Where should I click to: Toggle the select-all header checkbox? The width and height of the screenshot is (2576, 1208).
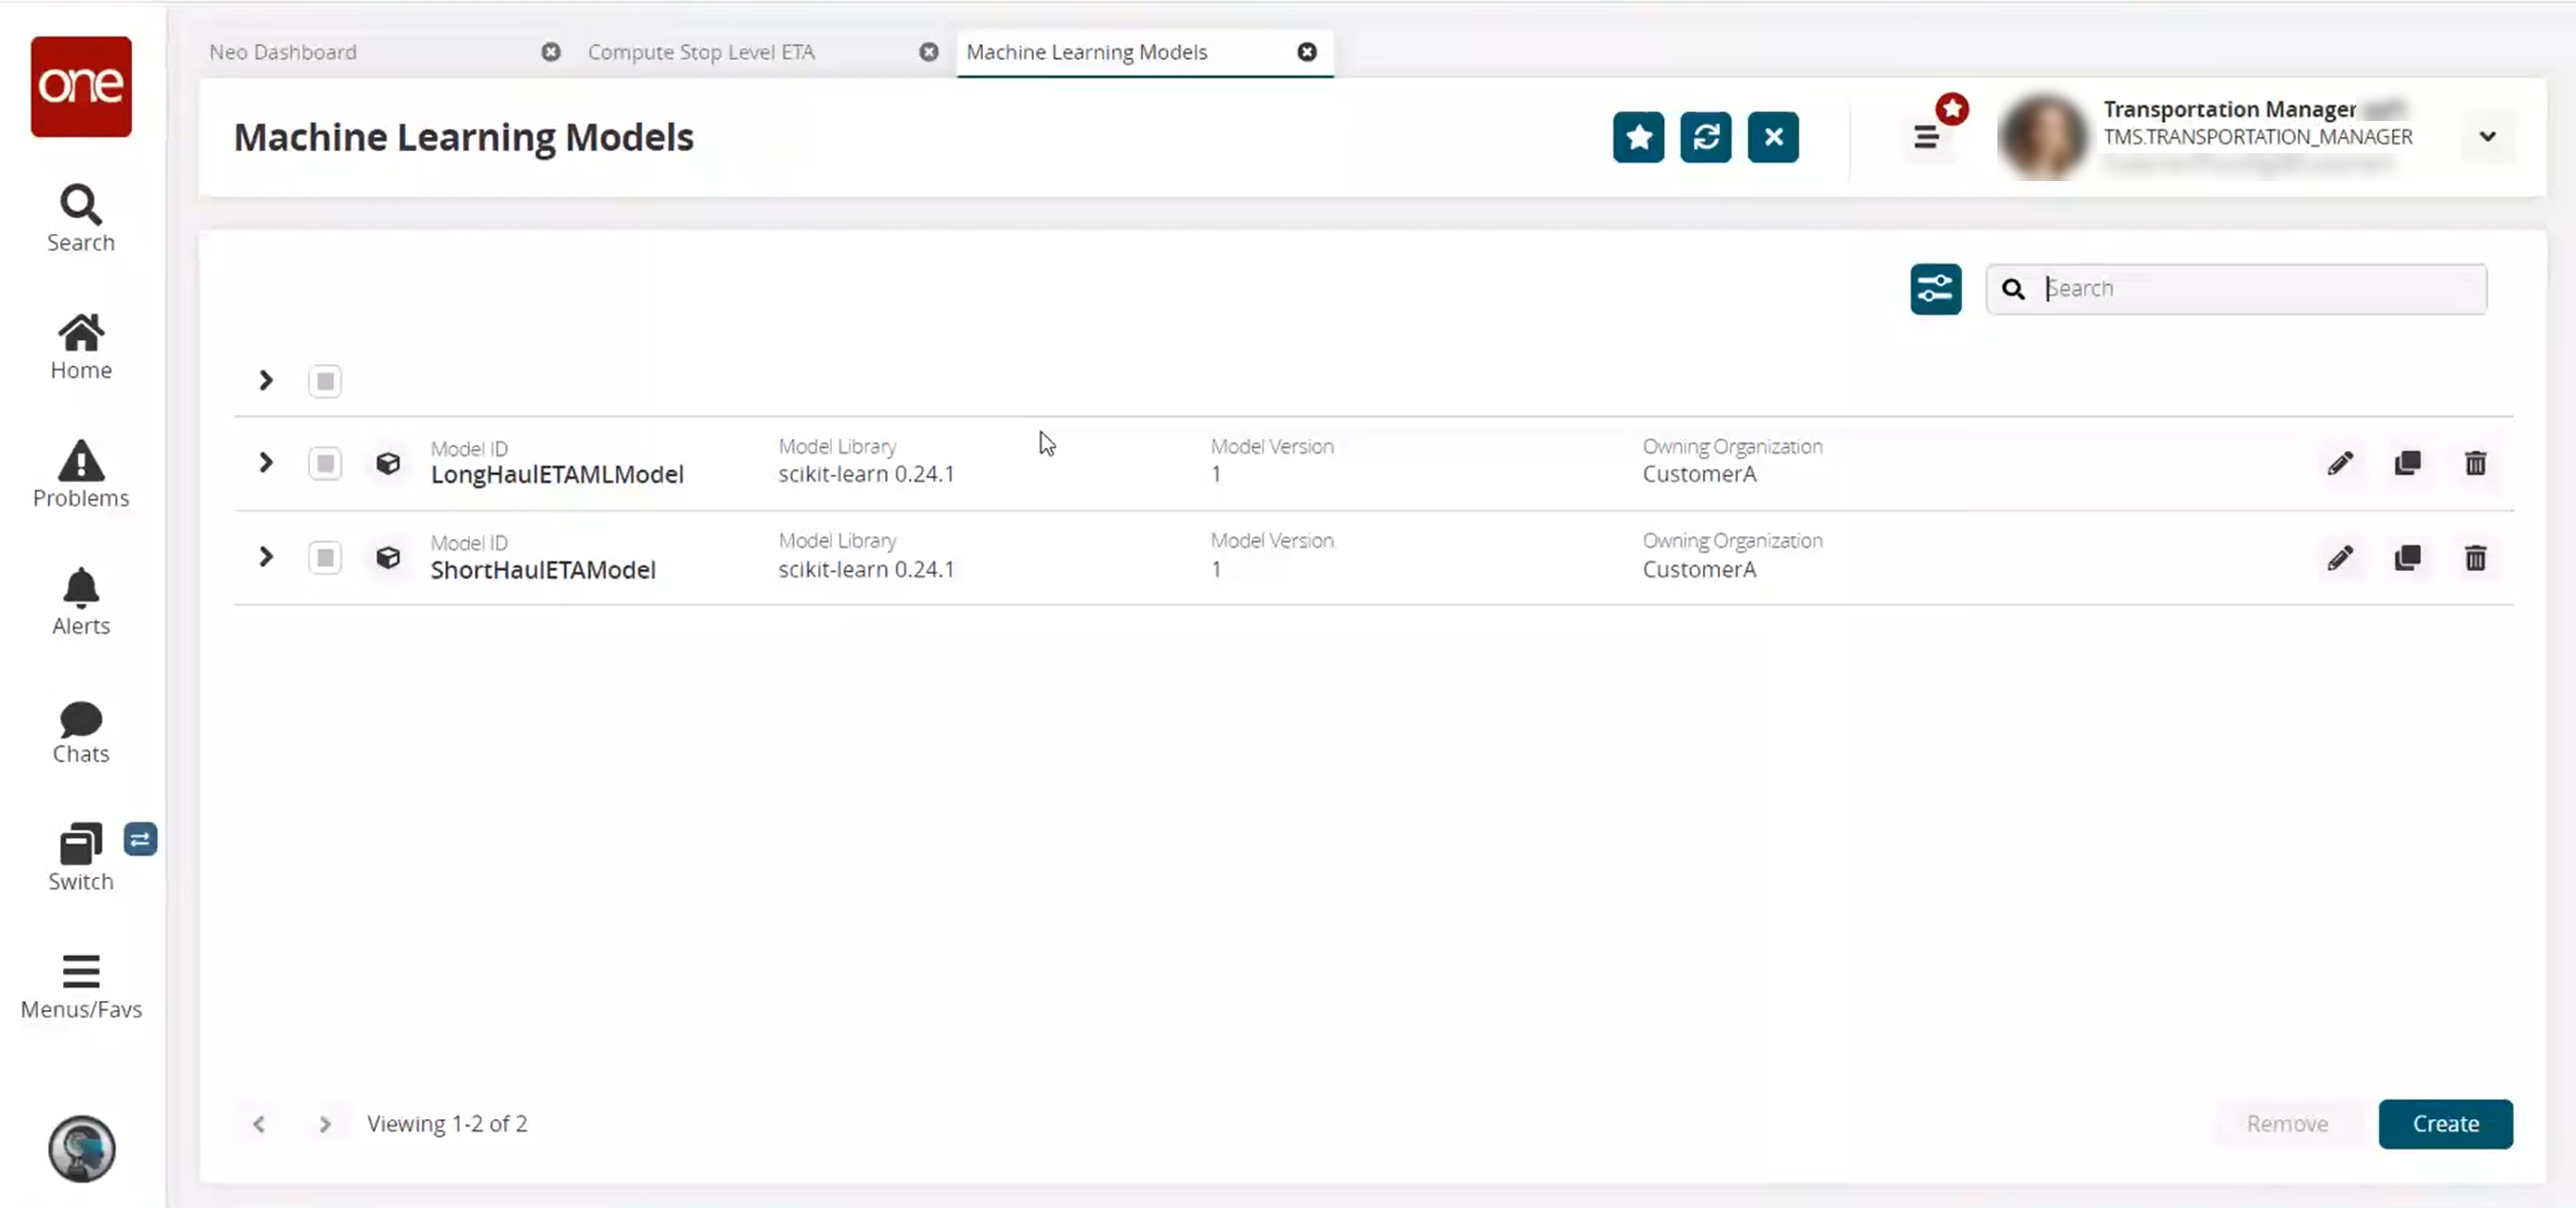325,381
